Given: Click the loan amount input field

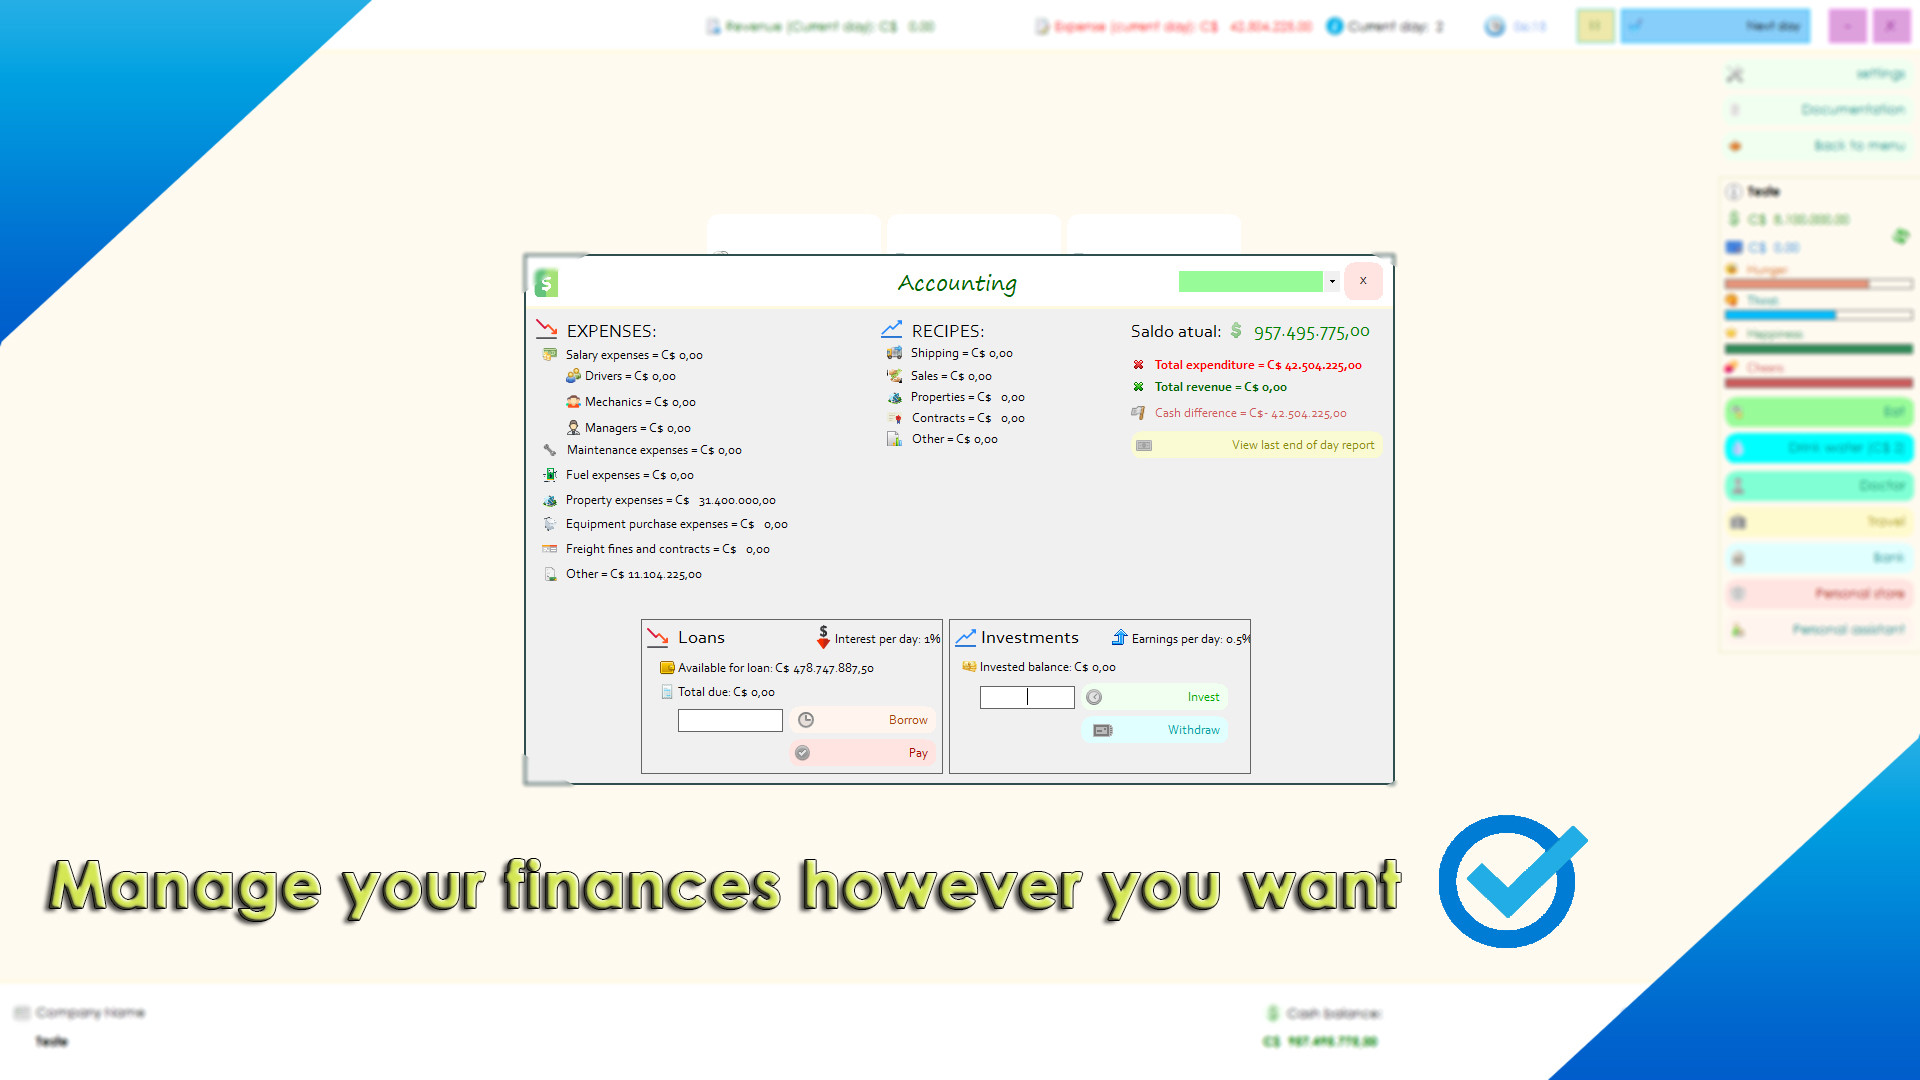Looking at the screenshot, I should (730, 719).
